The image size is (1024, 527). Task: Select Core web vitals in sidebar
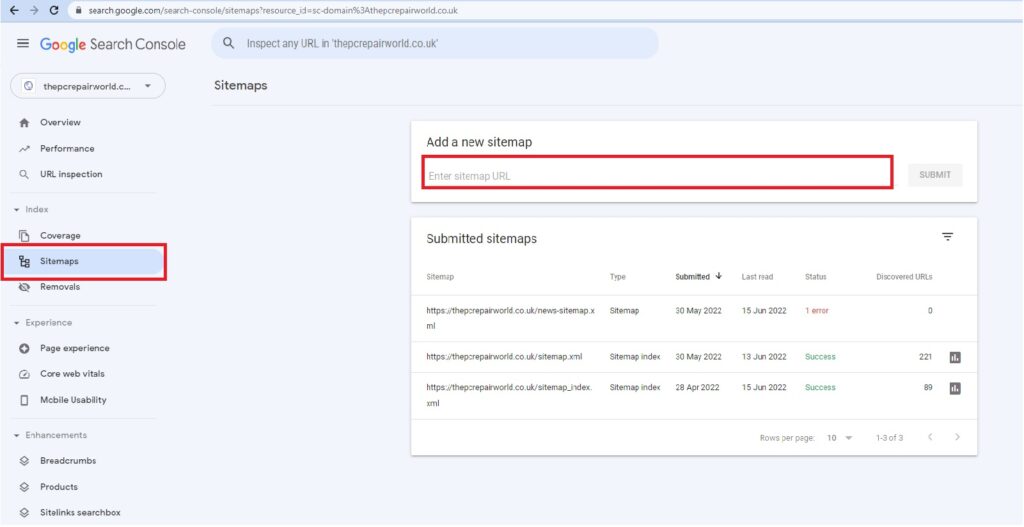tap(72, 374)
